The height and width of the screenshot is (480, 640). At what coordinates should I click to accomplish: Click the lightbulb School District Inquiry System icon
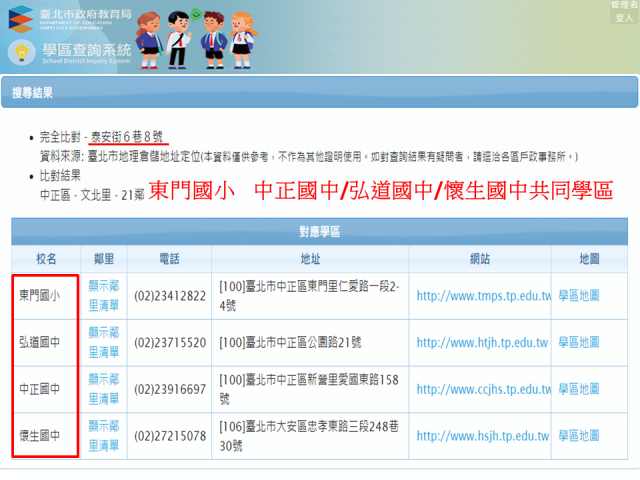pyautogui.click(x=21, y=52)
